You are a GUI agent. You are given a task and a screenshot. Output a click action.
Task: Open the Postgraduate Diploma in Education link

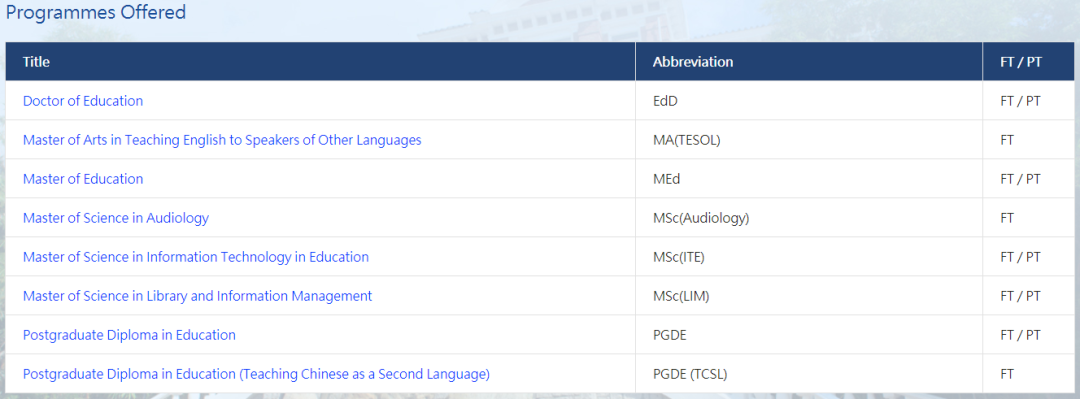pos(129,335)
